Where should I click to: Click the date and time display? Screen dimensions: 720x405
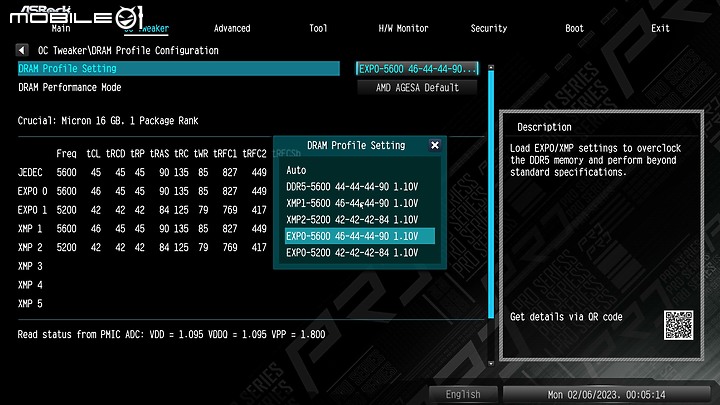[x=606, y=394]
